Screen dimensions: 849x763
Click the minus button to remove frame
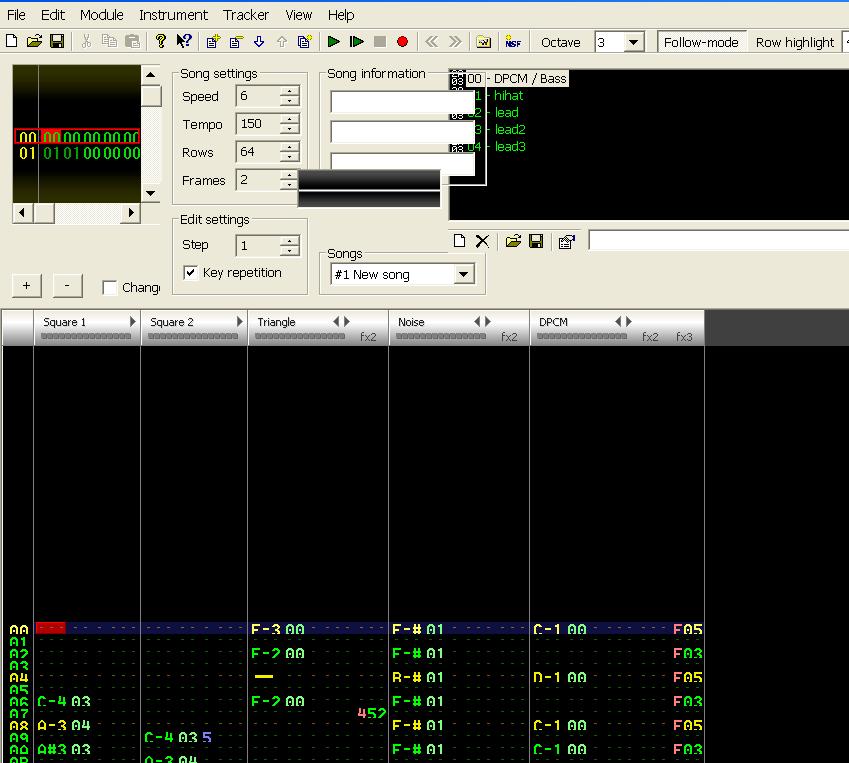pos(67,286)
